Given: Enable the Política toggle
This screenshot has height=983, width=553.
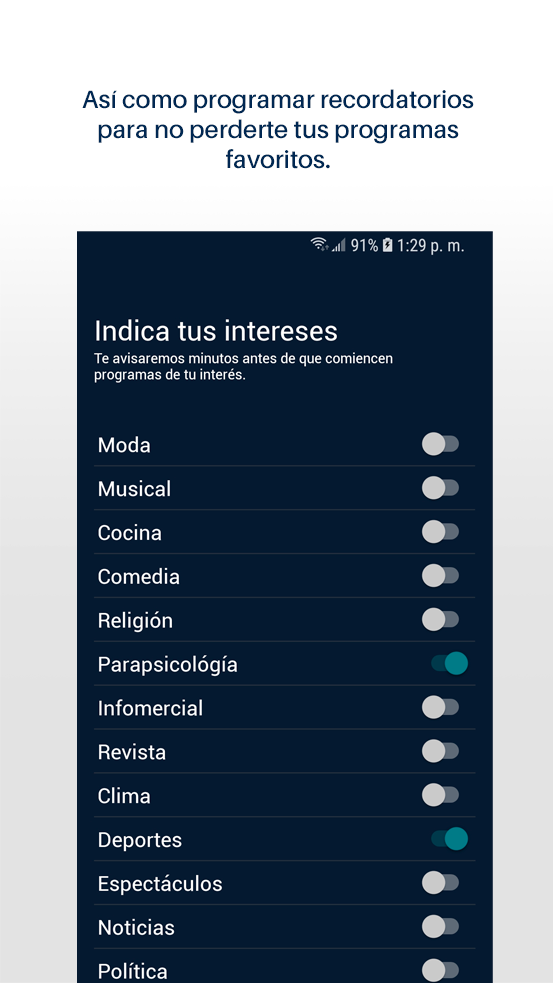Looking at the screenshot, I should click(440, 970).
